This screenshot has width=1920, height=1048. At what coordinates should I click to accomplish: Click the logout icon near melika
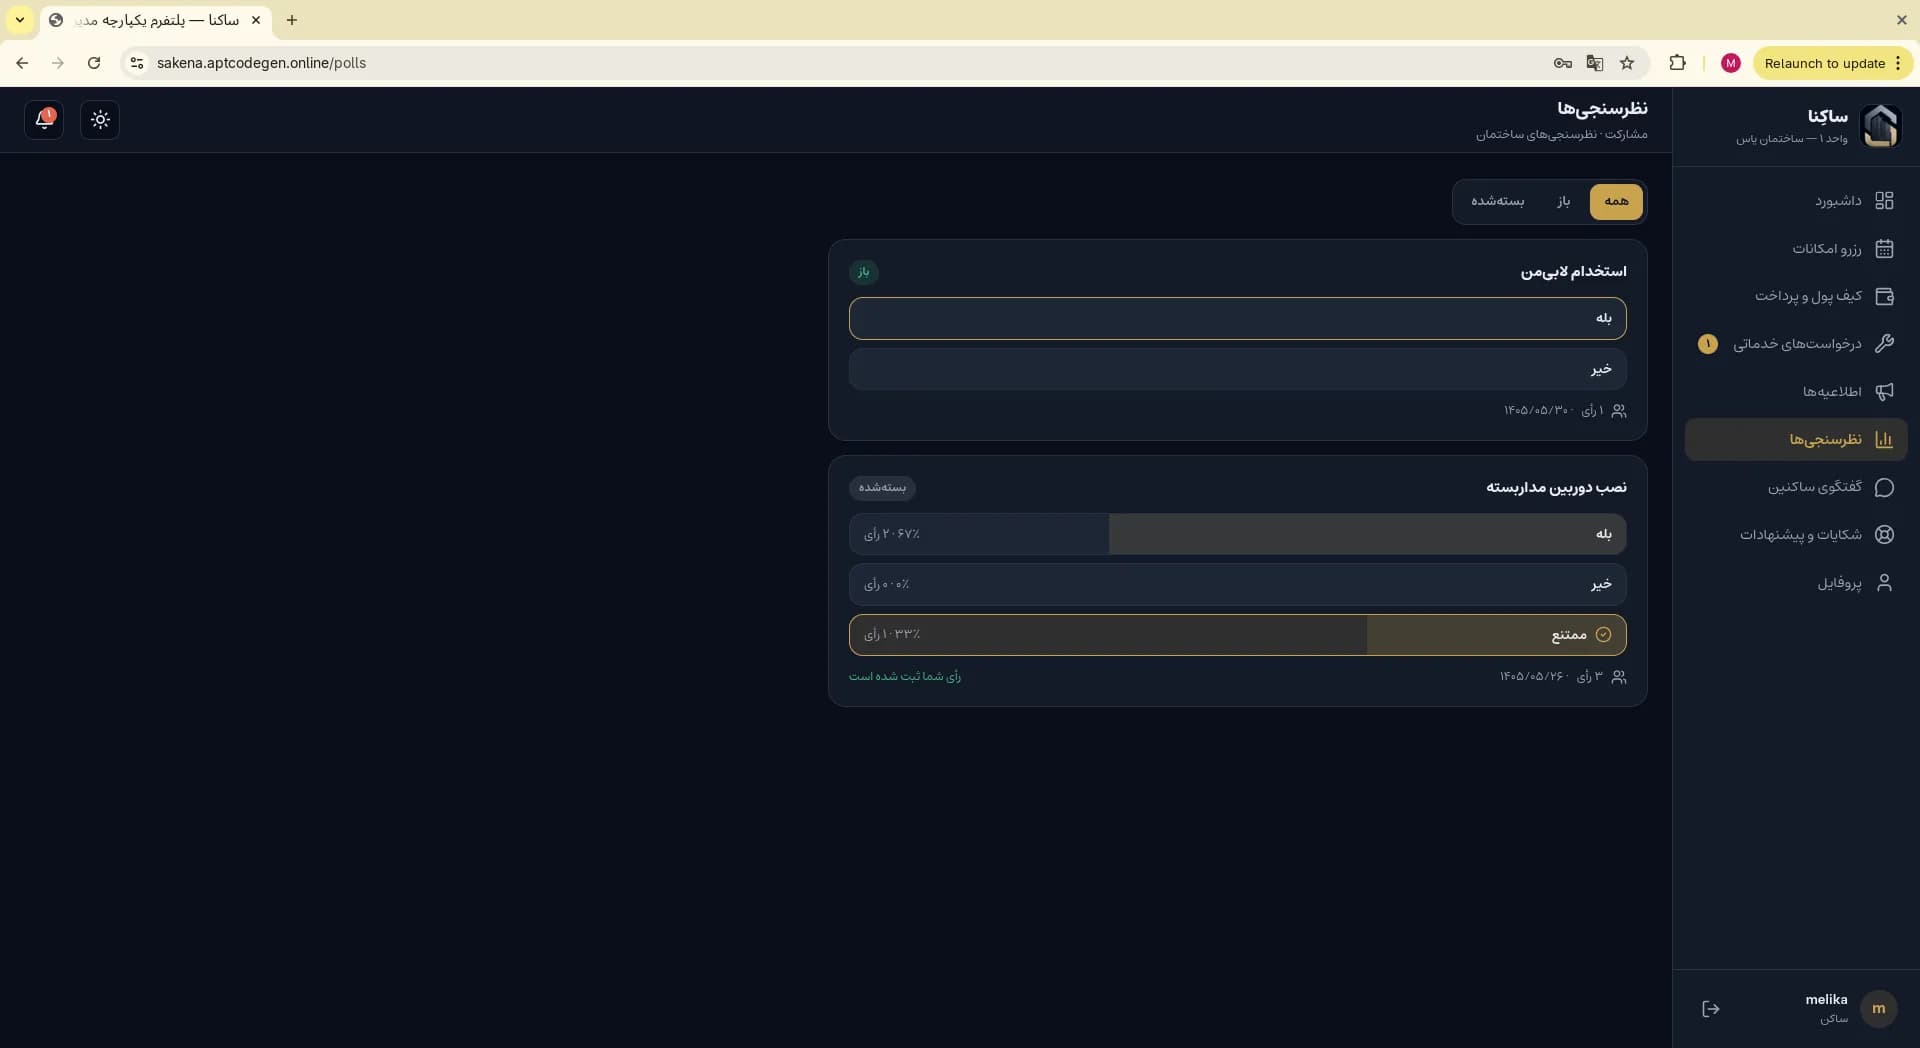(x=1711, y=1009)
